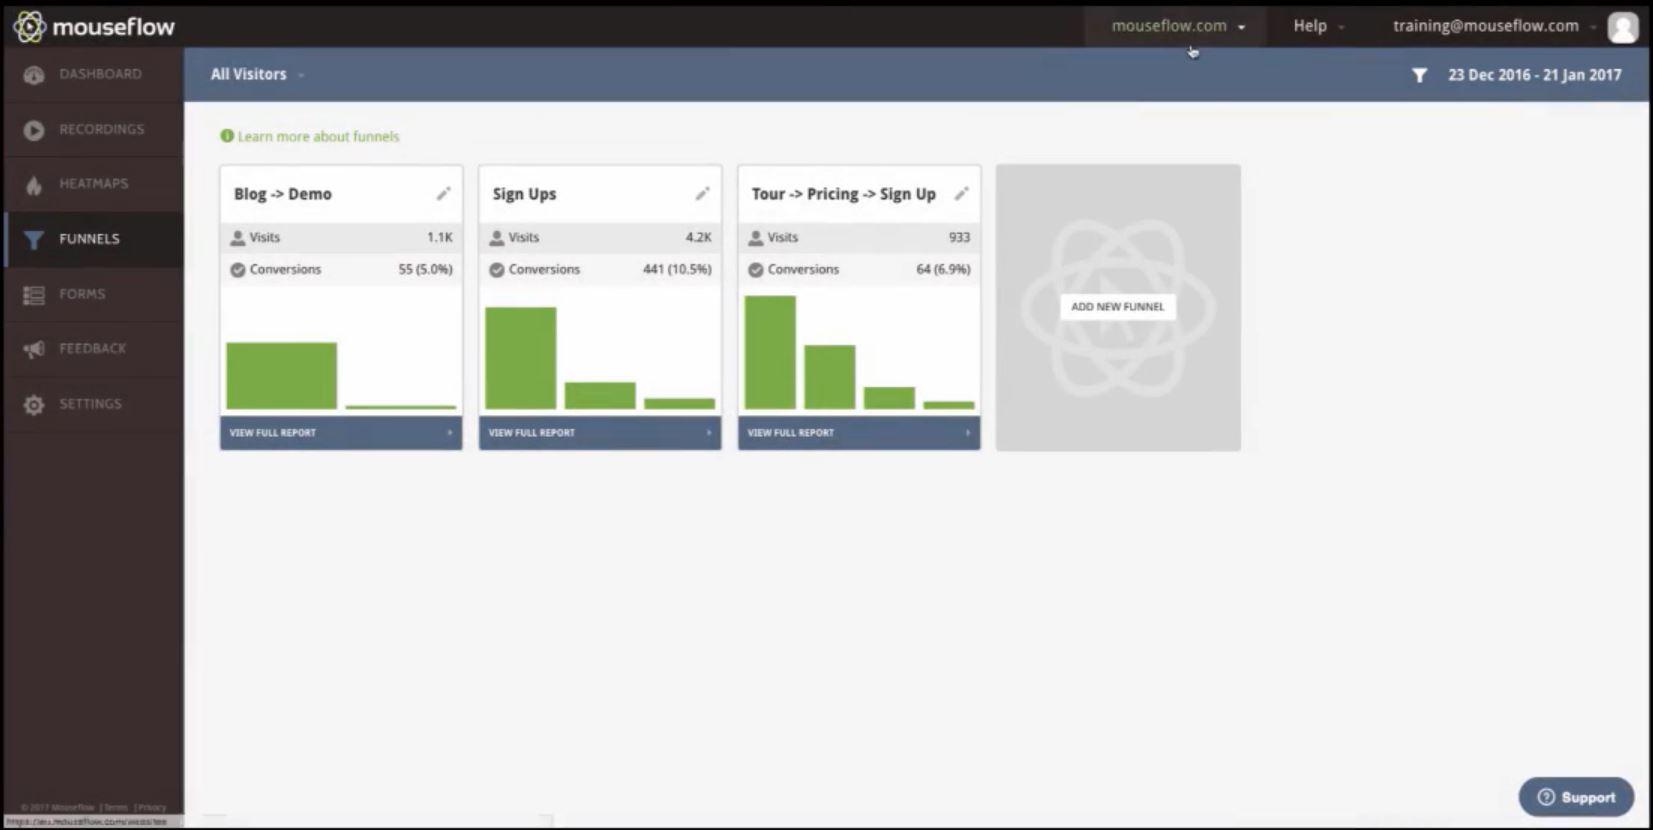
Task: Select the Forms list icon
Action: [34, 295]
